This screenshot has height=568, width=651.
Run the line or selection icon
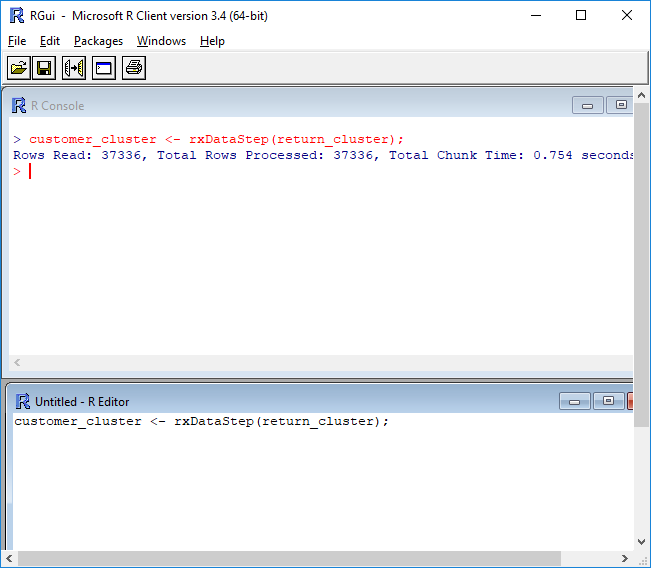(74, 68)
